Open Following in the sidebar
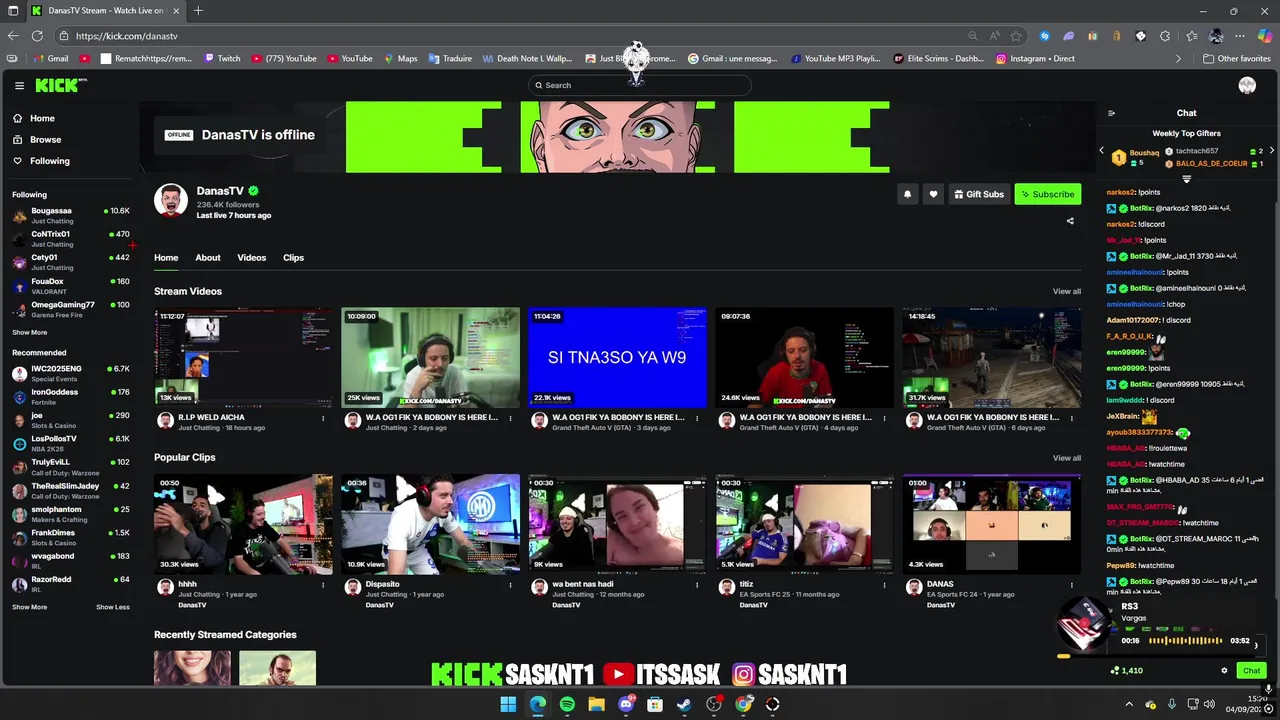This screenshot has height=720, width=1280. [41, 161]
